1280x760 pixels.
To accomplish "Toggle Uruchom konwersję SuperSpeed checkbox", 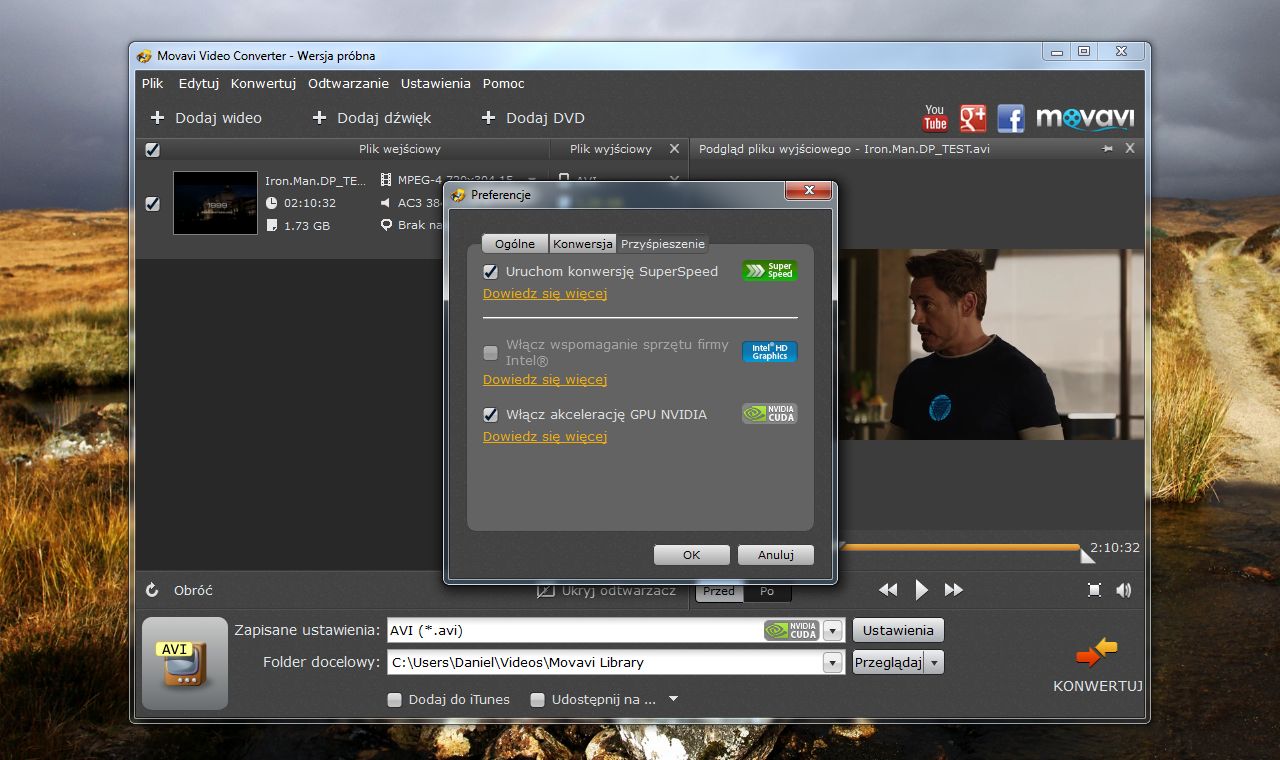I will click(491, 271).
